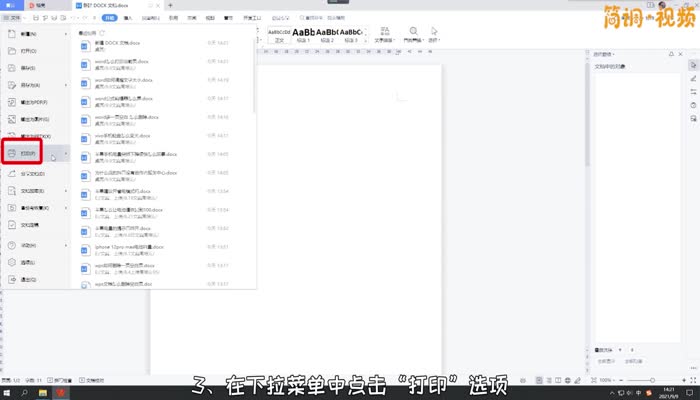Viewport: 700px width, 400px height.
Task: Click the File (文件) menu button
Action: point(13,18)
